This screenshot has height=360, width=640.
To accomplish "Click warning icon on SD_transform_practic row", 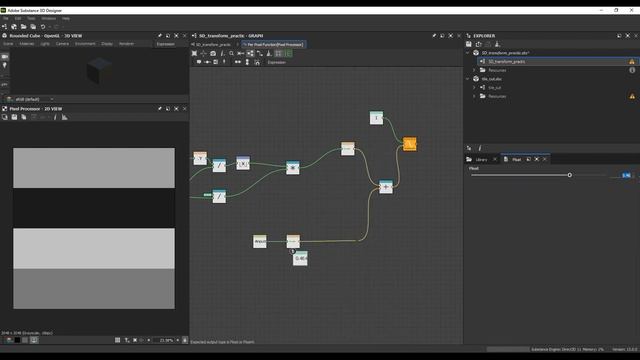I will coord(632,62).
